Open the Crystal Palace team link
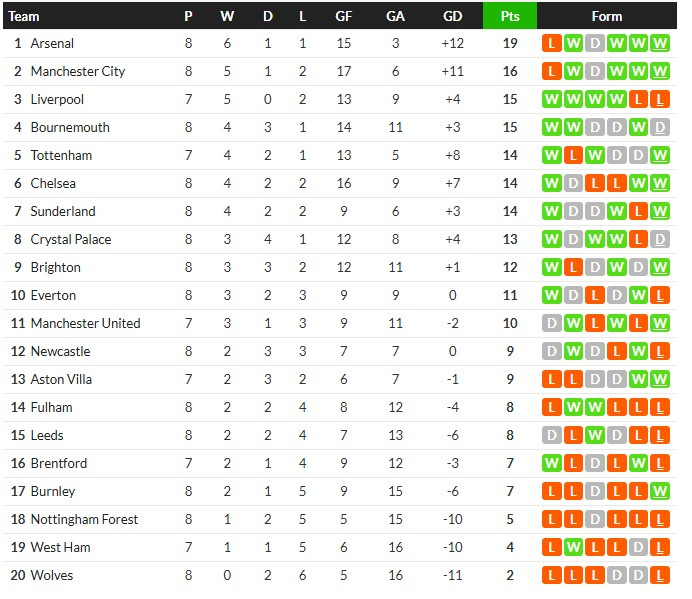 [x=70, y=239]
